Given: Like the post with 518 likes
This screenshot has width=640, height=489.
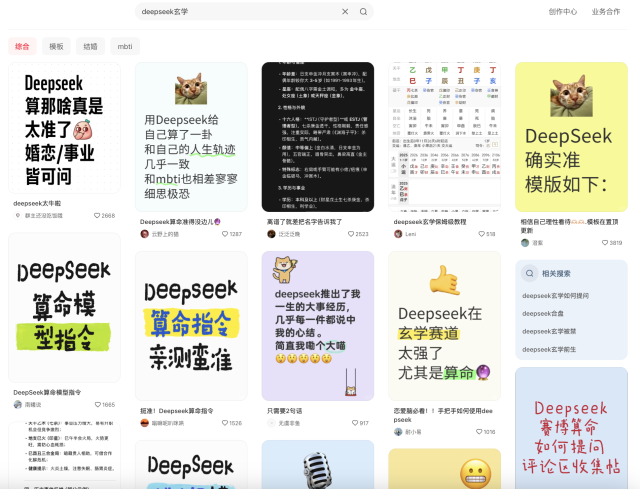Looking at the screenshot, I should pyautogui.click(x=481, y=234).
